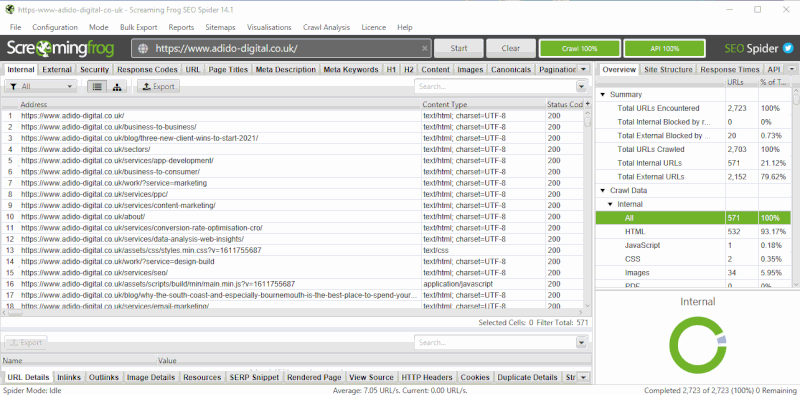
Task: Select the styles.min.css URL row
Action: [292, 250]
